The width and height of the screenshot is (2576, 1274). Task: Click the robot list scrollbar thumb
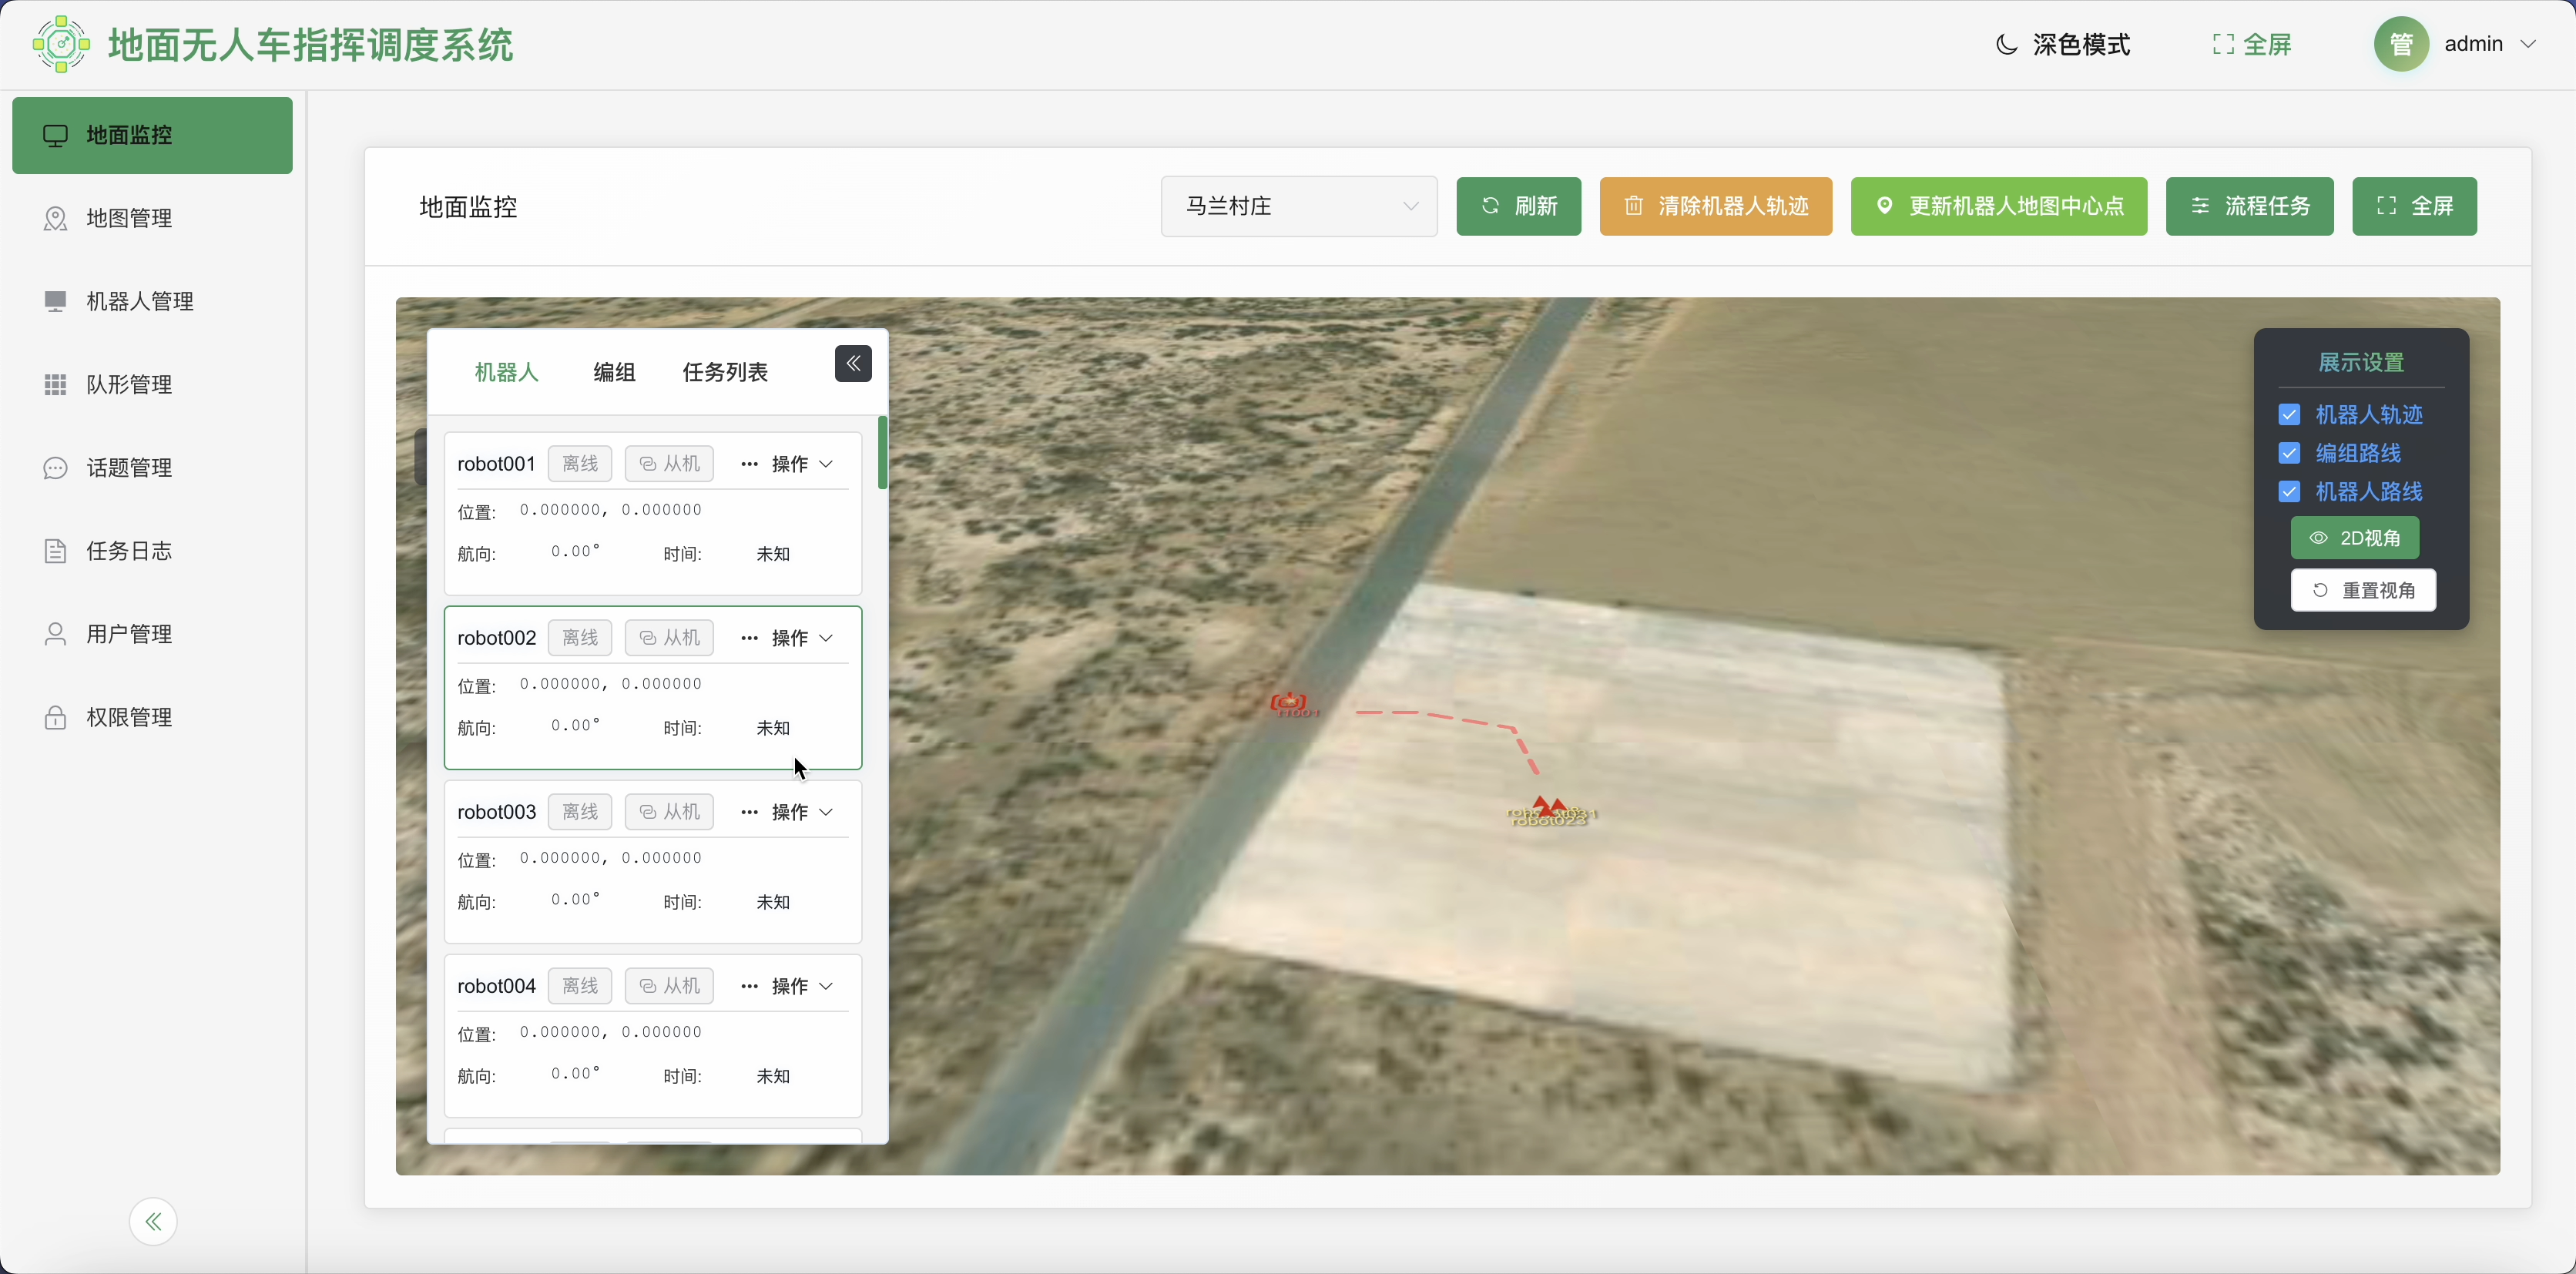coord(882,453)
